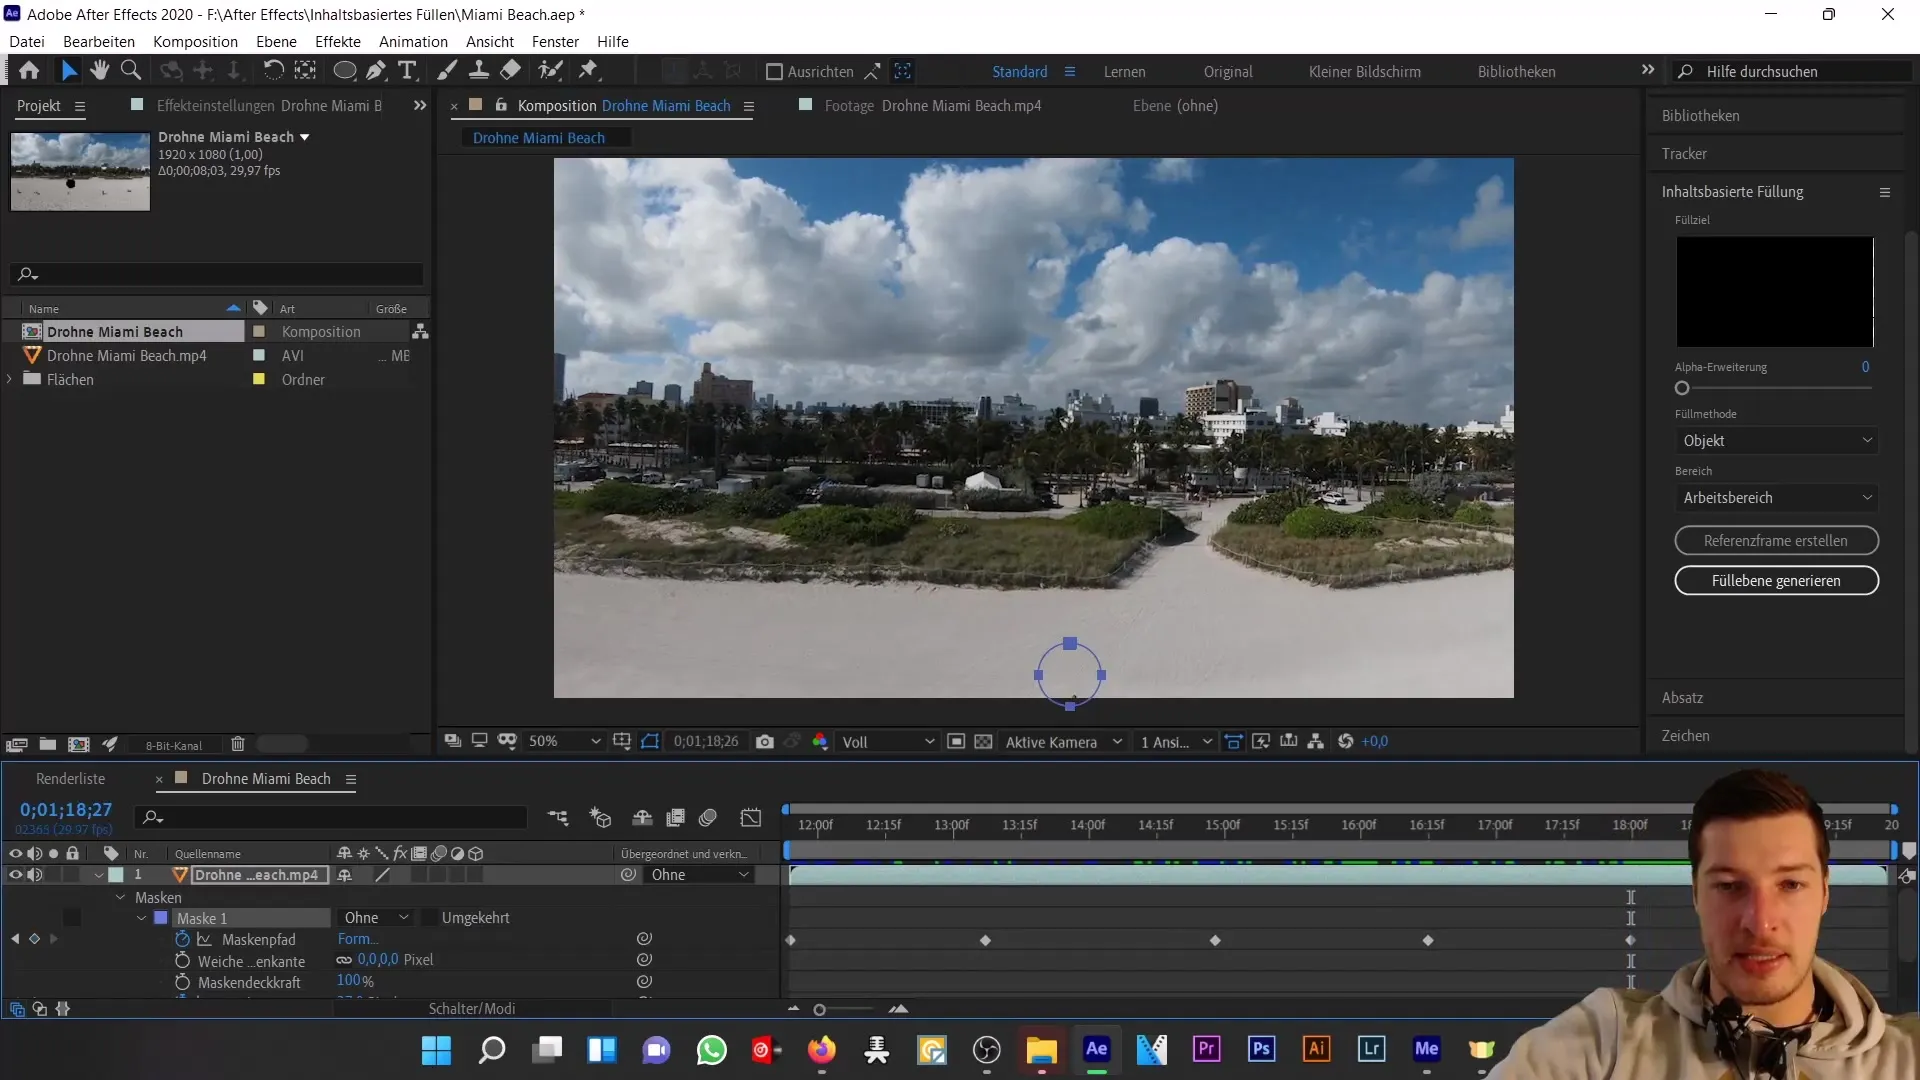
Task: Create a new composition icon in project panel
Action: (x=78, y=744)
